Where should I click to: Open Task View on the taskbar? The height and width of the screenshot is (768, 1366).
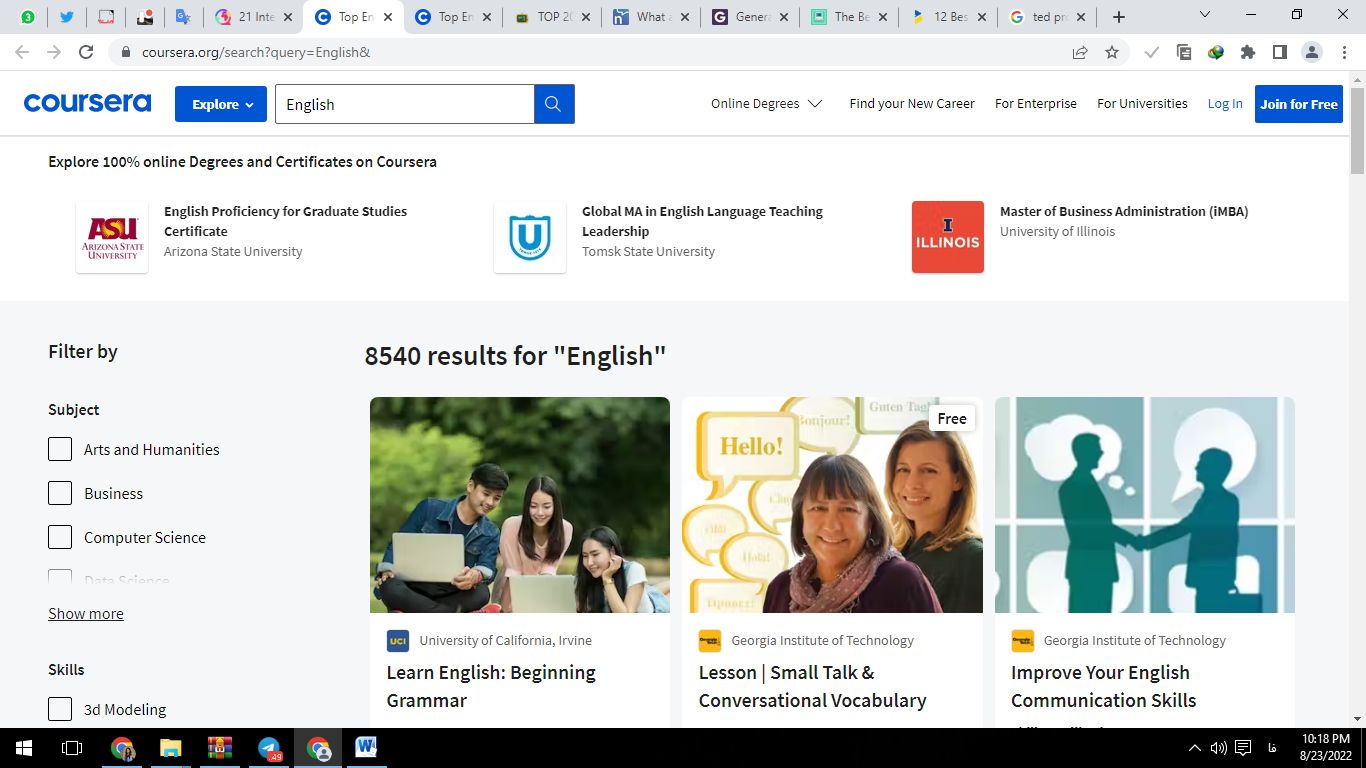point(72,747)
